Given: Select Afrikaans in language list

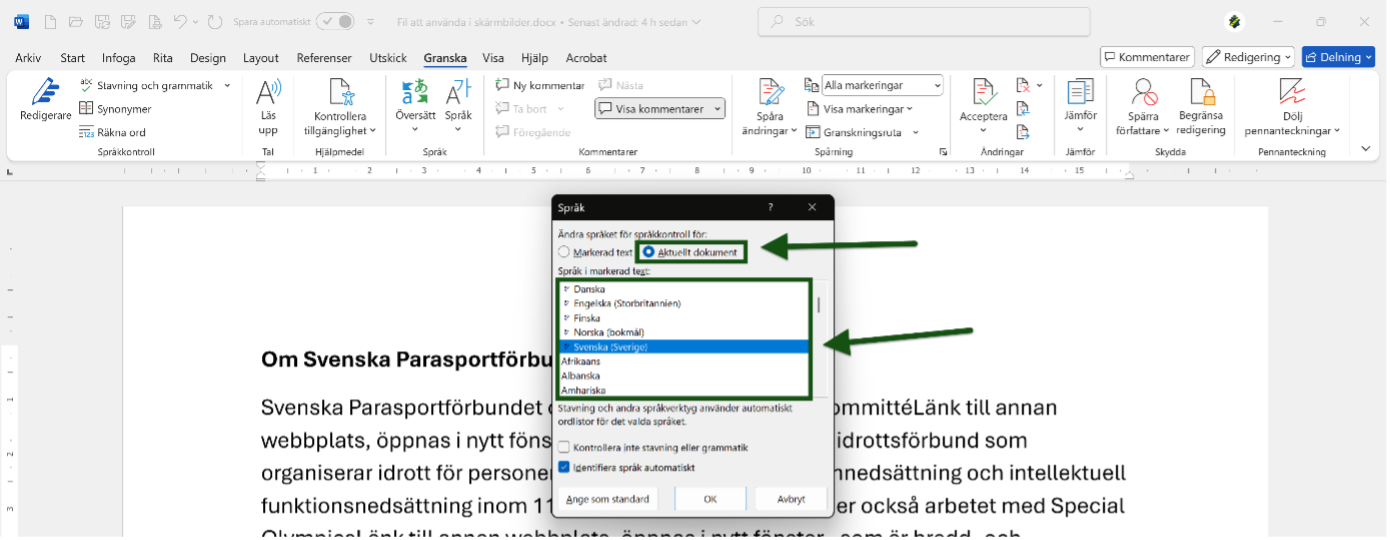Looking at the screenshot, I should point(684,361).
